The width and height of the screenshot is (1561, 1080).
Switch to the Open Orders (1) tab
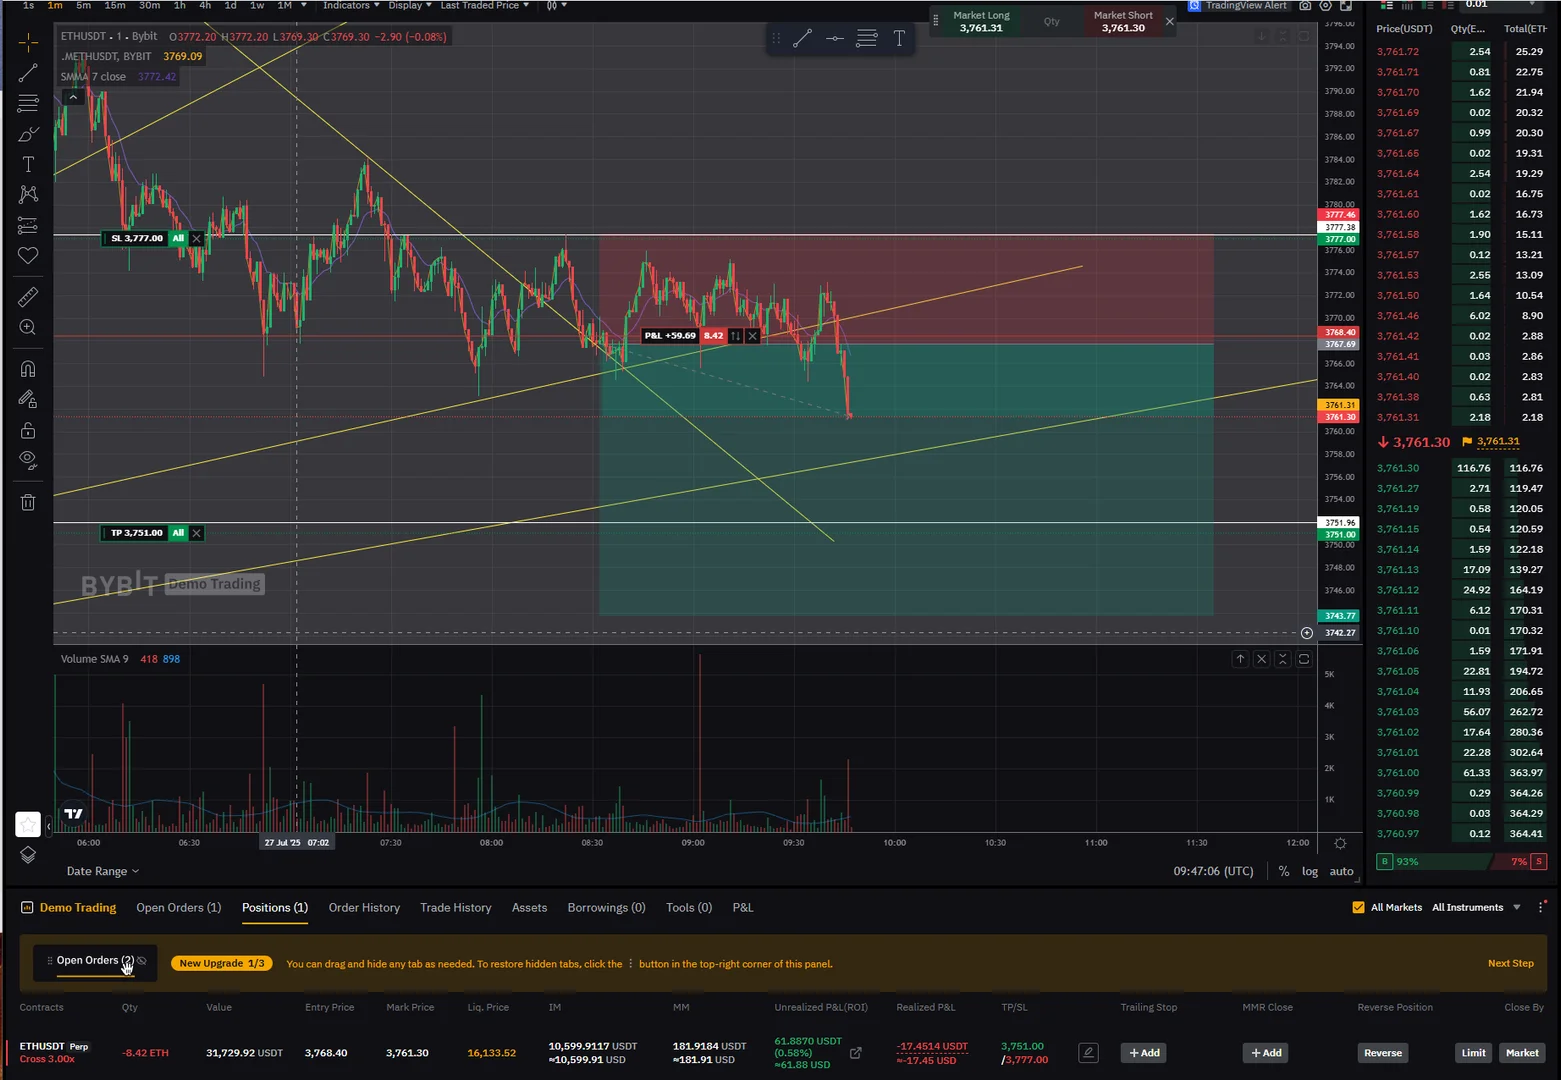point(178,908)
